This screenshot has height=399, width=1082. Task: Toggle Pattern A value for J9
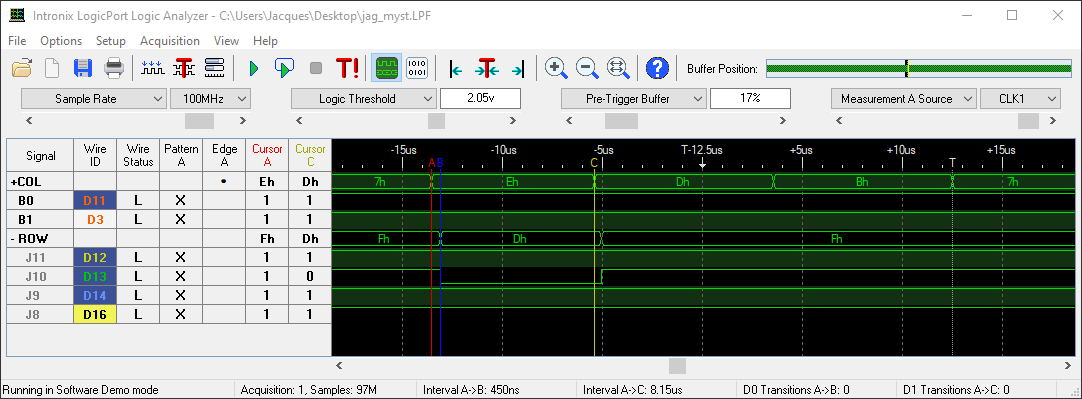[x=181, y=295]
